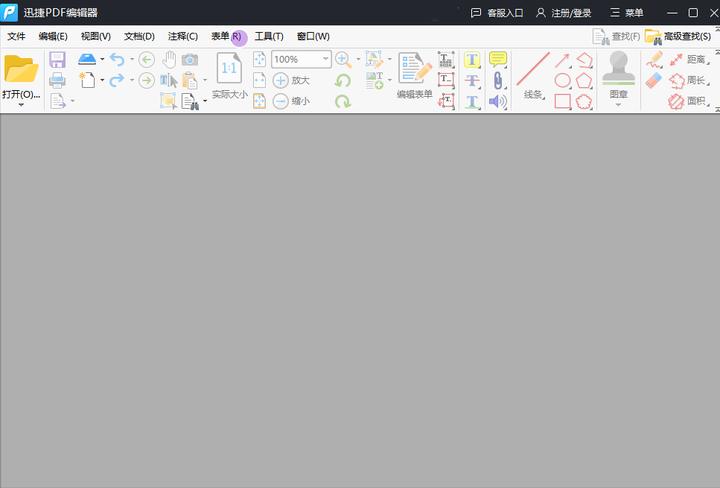Click the Print icon
This screenshot has width=720, height=488.
57,80
